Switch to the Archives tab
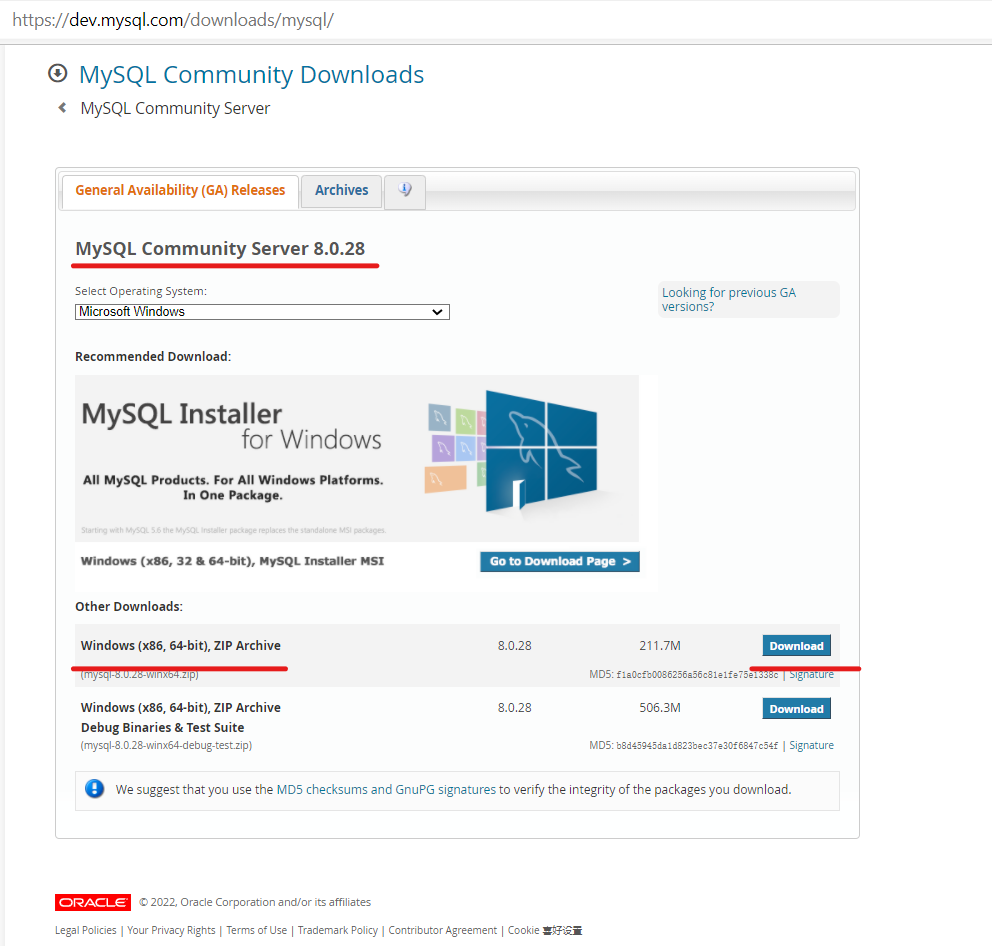The image size is (992, 946). [x=342, y=190]
